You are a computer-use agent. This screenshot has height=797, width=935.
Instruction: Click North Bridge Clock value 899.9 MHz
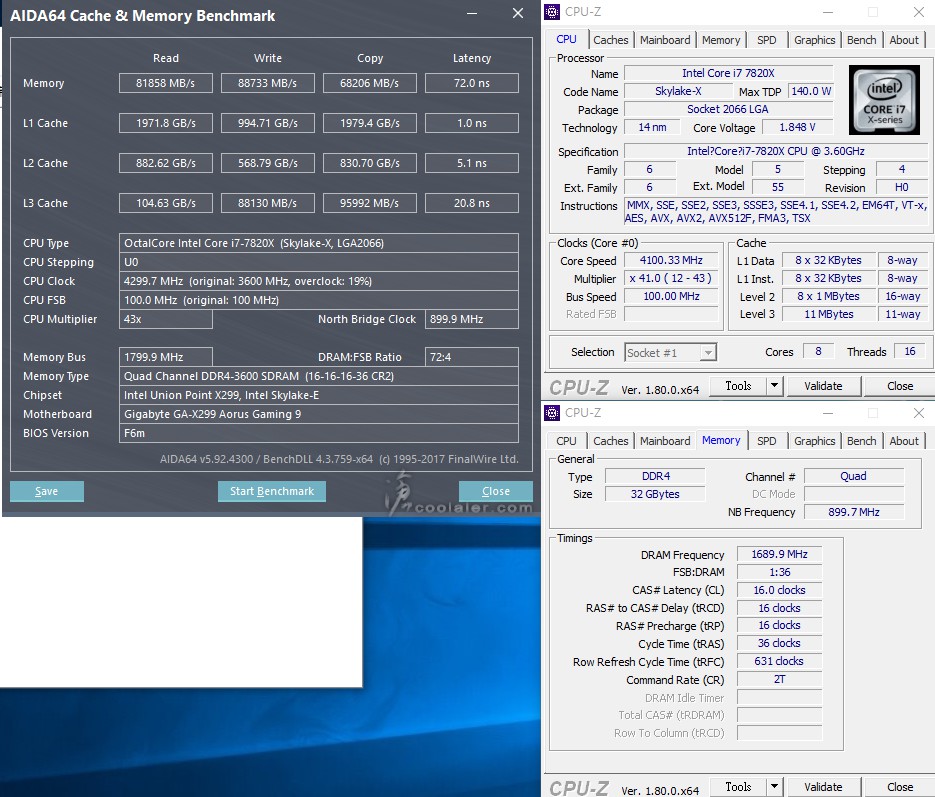[x=472, y=319]
